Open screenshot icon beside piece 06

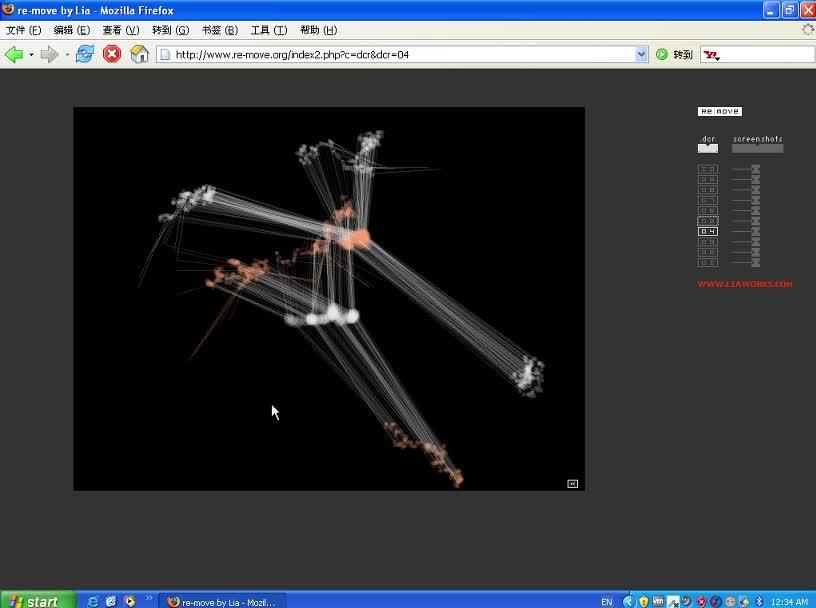click(756, 211)
